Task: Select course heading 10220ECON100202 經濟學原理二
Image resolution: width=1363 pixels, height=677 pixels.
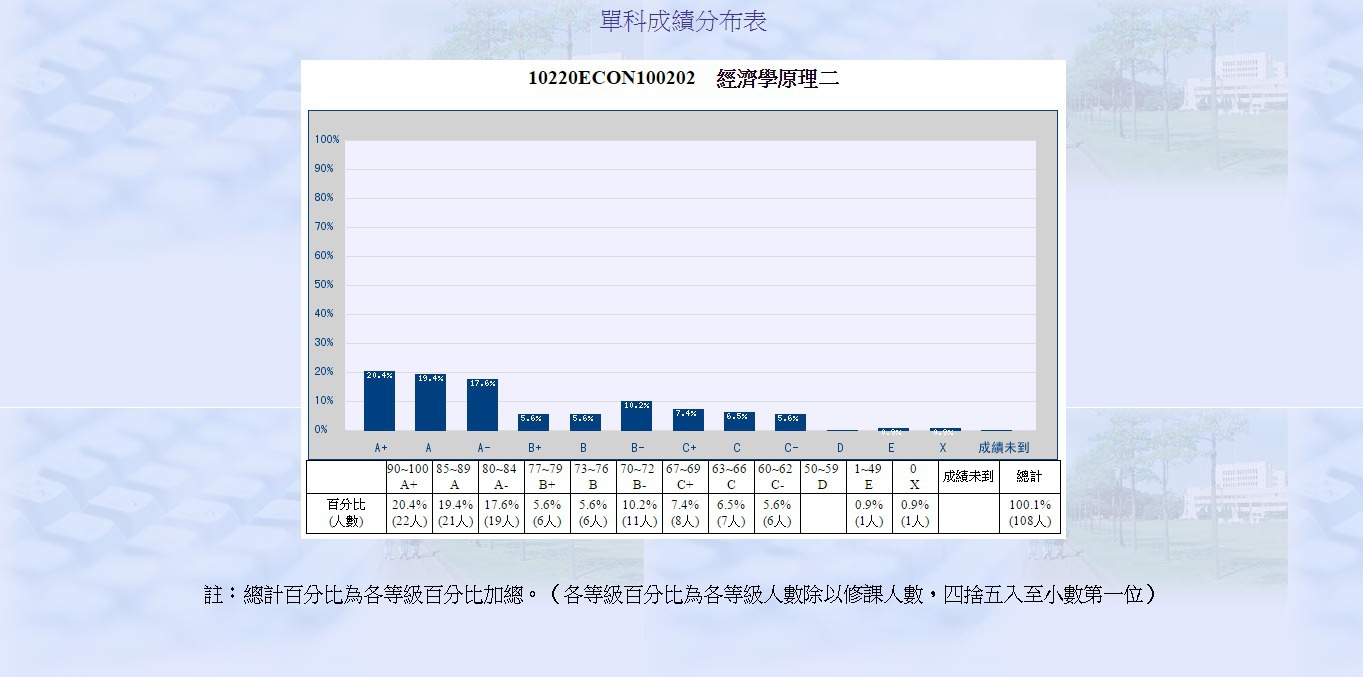Action: [683, 79]
